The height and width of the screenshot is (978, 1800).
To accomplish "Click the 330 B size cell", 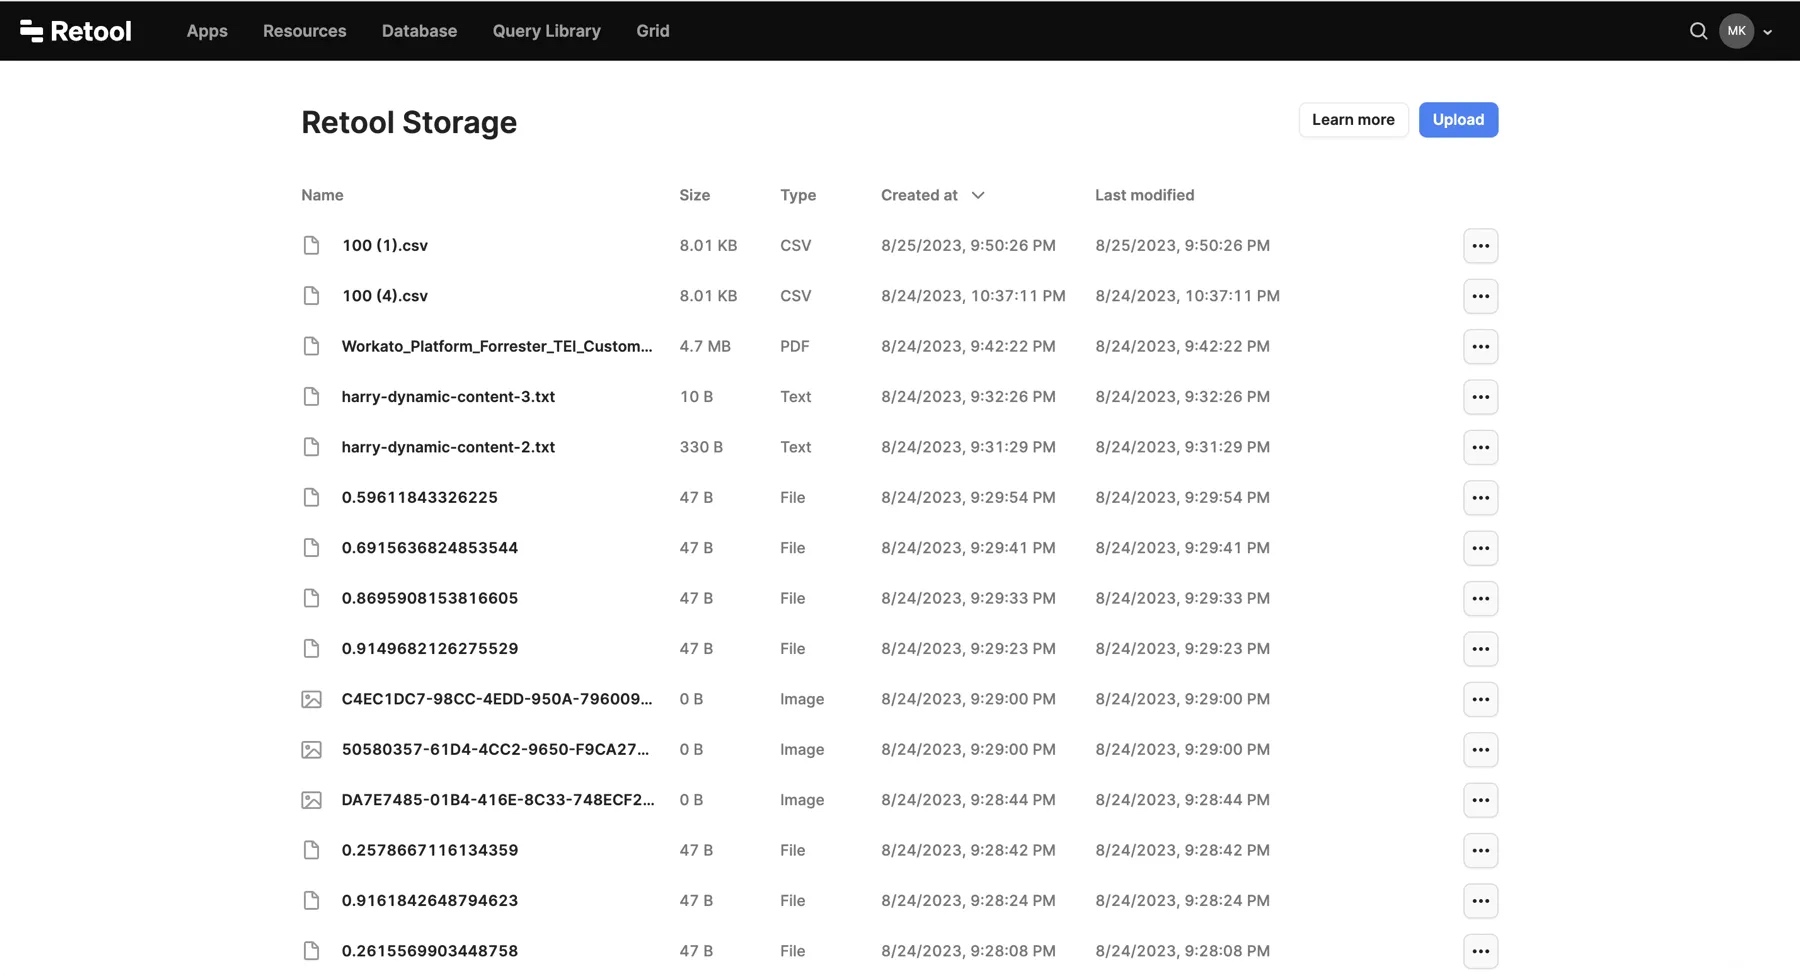I will pyautogui.click(x=701, y=447).
